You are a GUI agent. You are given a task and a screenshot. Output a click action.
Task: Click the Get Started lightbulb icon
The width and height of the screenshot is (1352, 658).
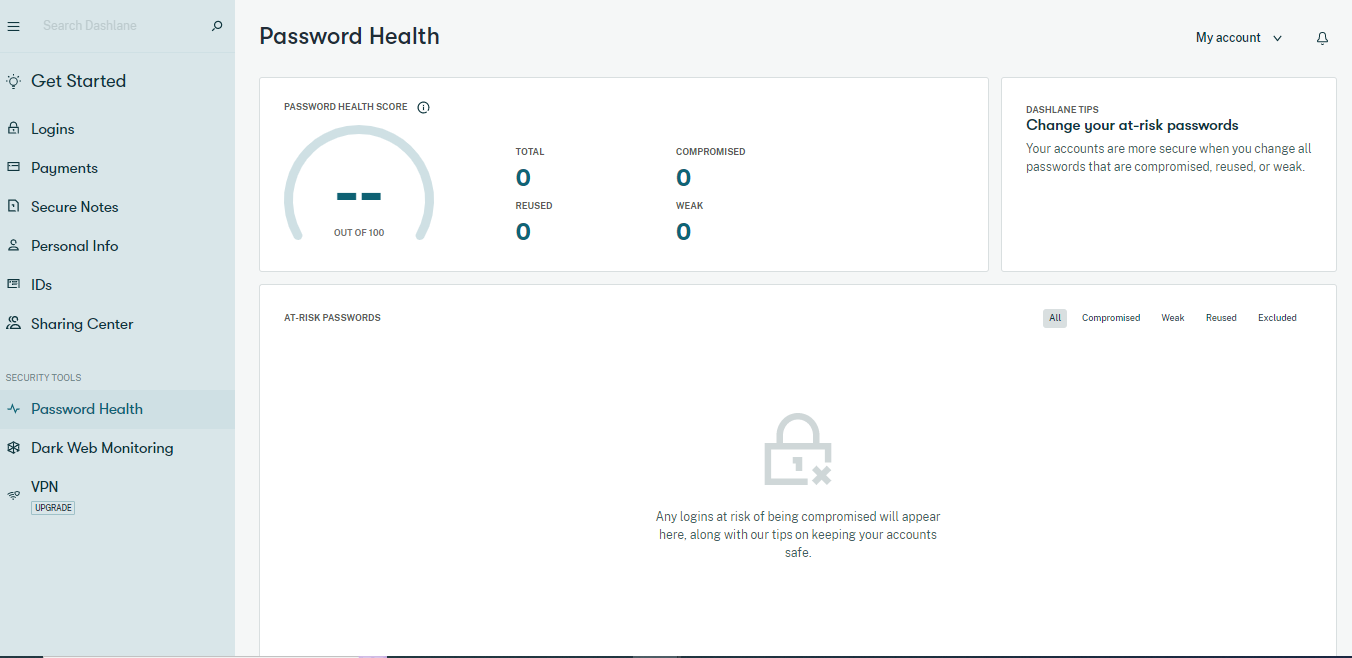[x=13, y=81]
